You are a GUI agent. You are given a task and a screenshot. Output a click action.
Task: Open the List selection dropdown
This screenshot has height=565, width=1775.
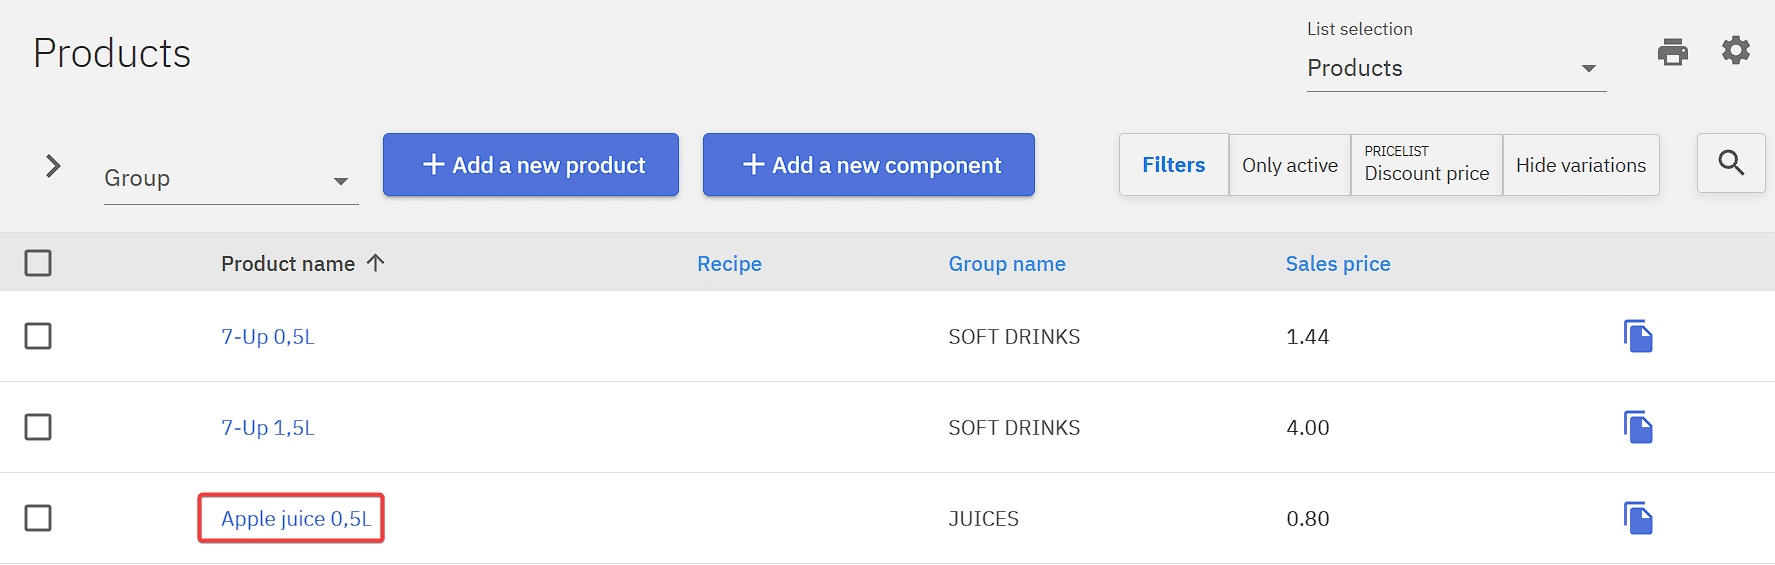pos(1455,68)
